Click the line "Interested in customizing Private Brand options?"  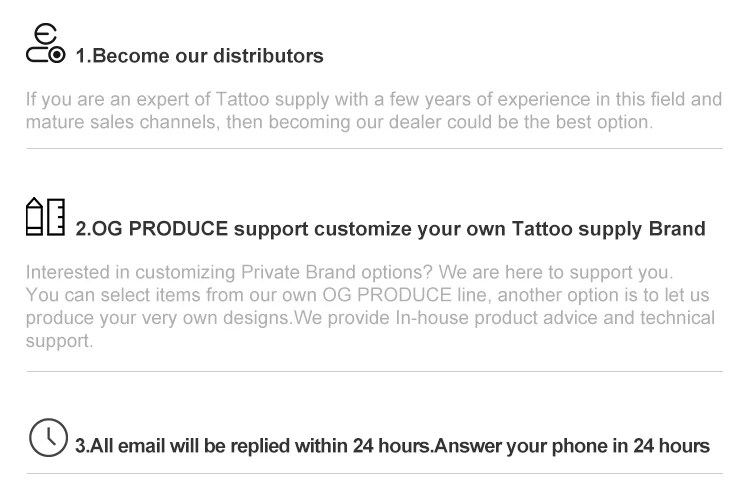pyautogui.click(x=350, y=272)
